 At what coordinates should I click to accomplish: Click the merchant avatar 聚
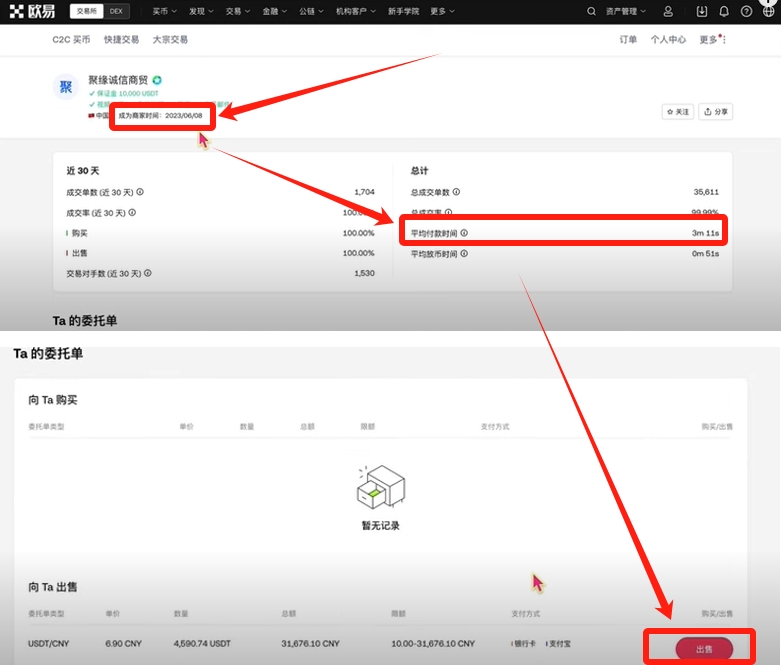[x=66, y=87]
